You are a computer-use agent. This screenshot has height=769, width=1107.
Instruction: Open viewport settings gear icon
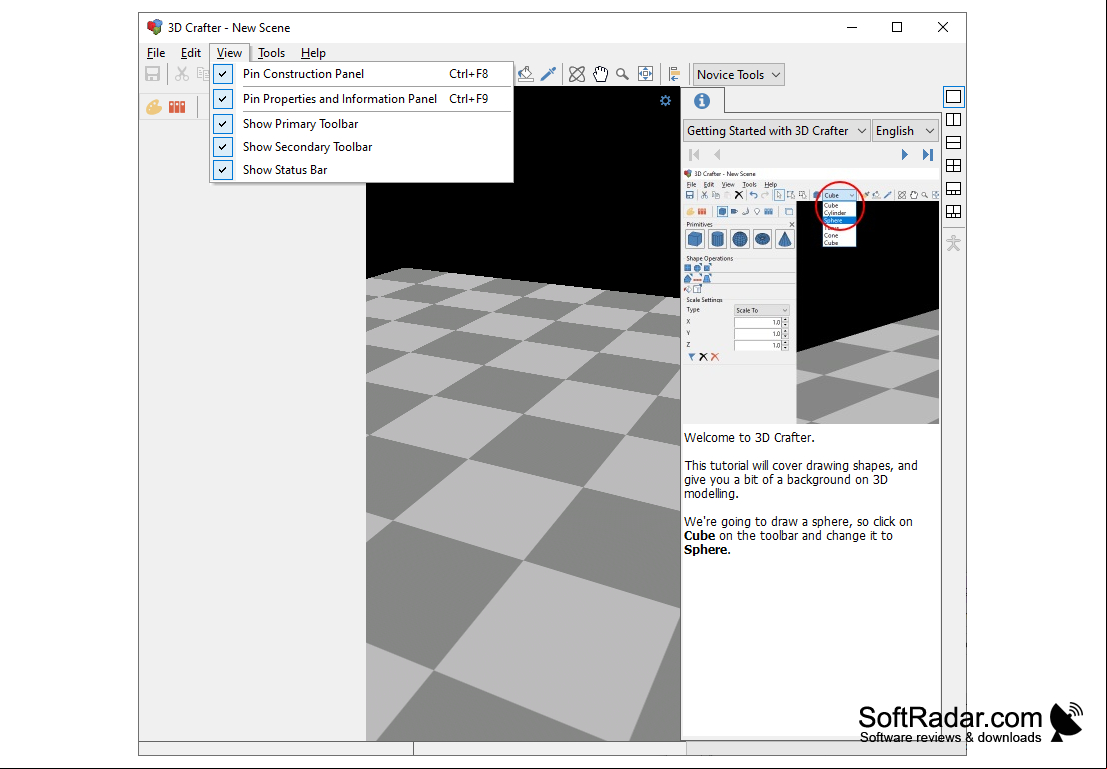pyautogui.click(x=665, y=100)
